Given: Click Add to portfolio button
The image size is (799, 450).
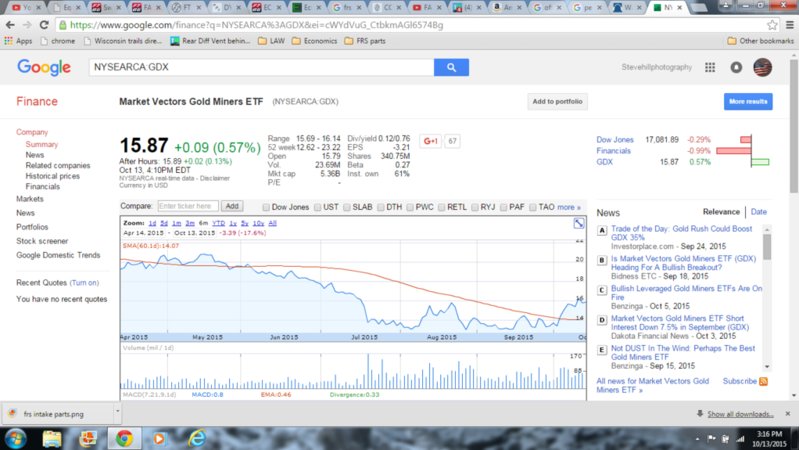Looking at the screenshot, I should tap(557, 101).
